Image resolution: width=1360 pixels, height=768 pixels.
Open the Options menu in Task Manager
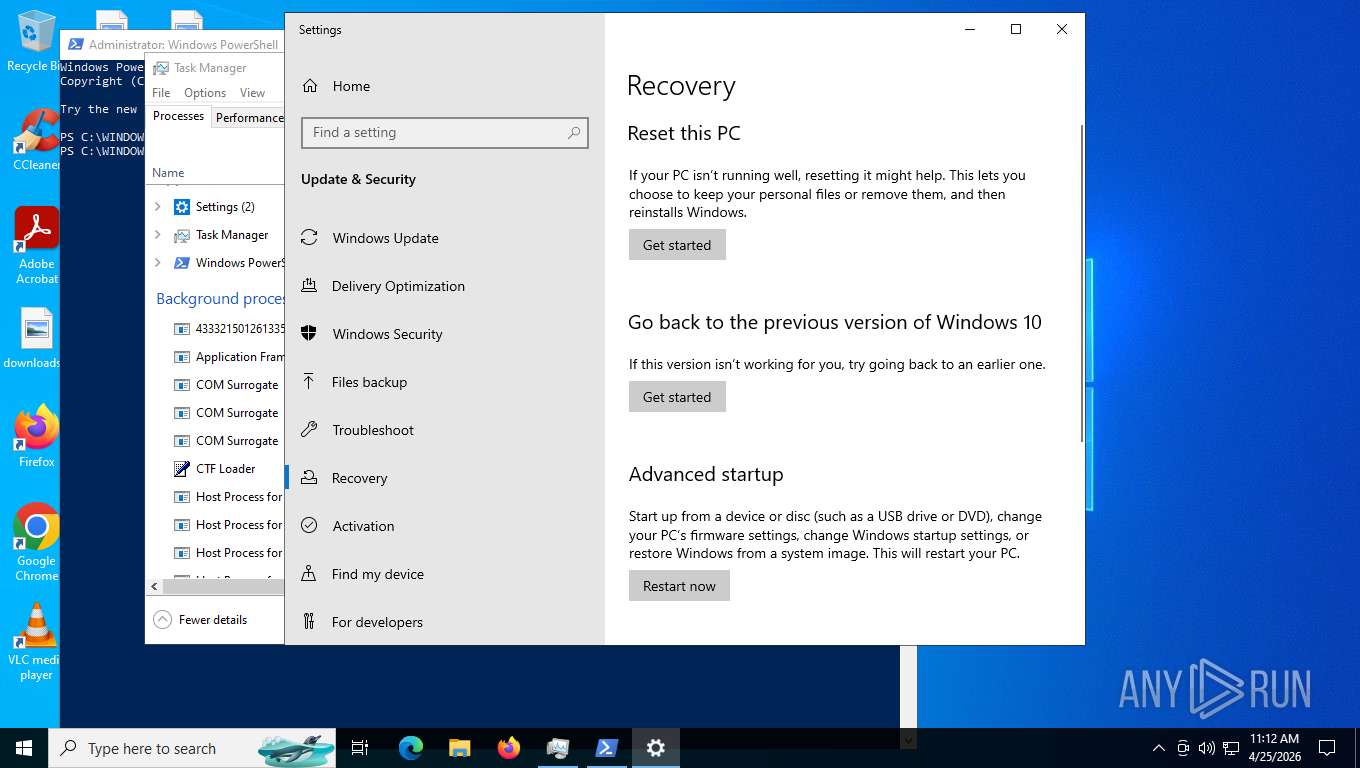(205, 93)
